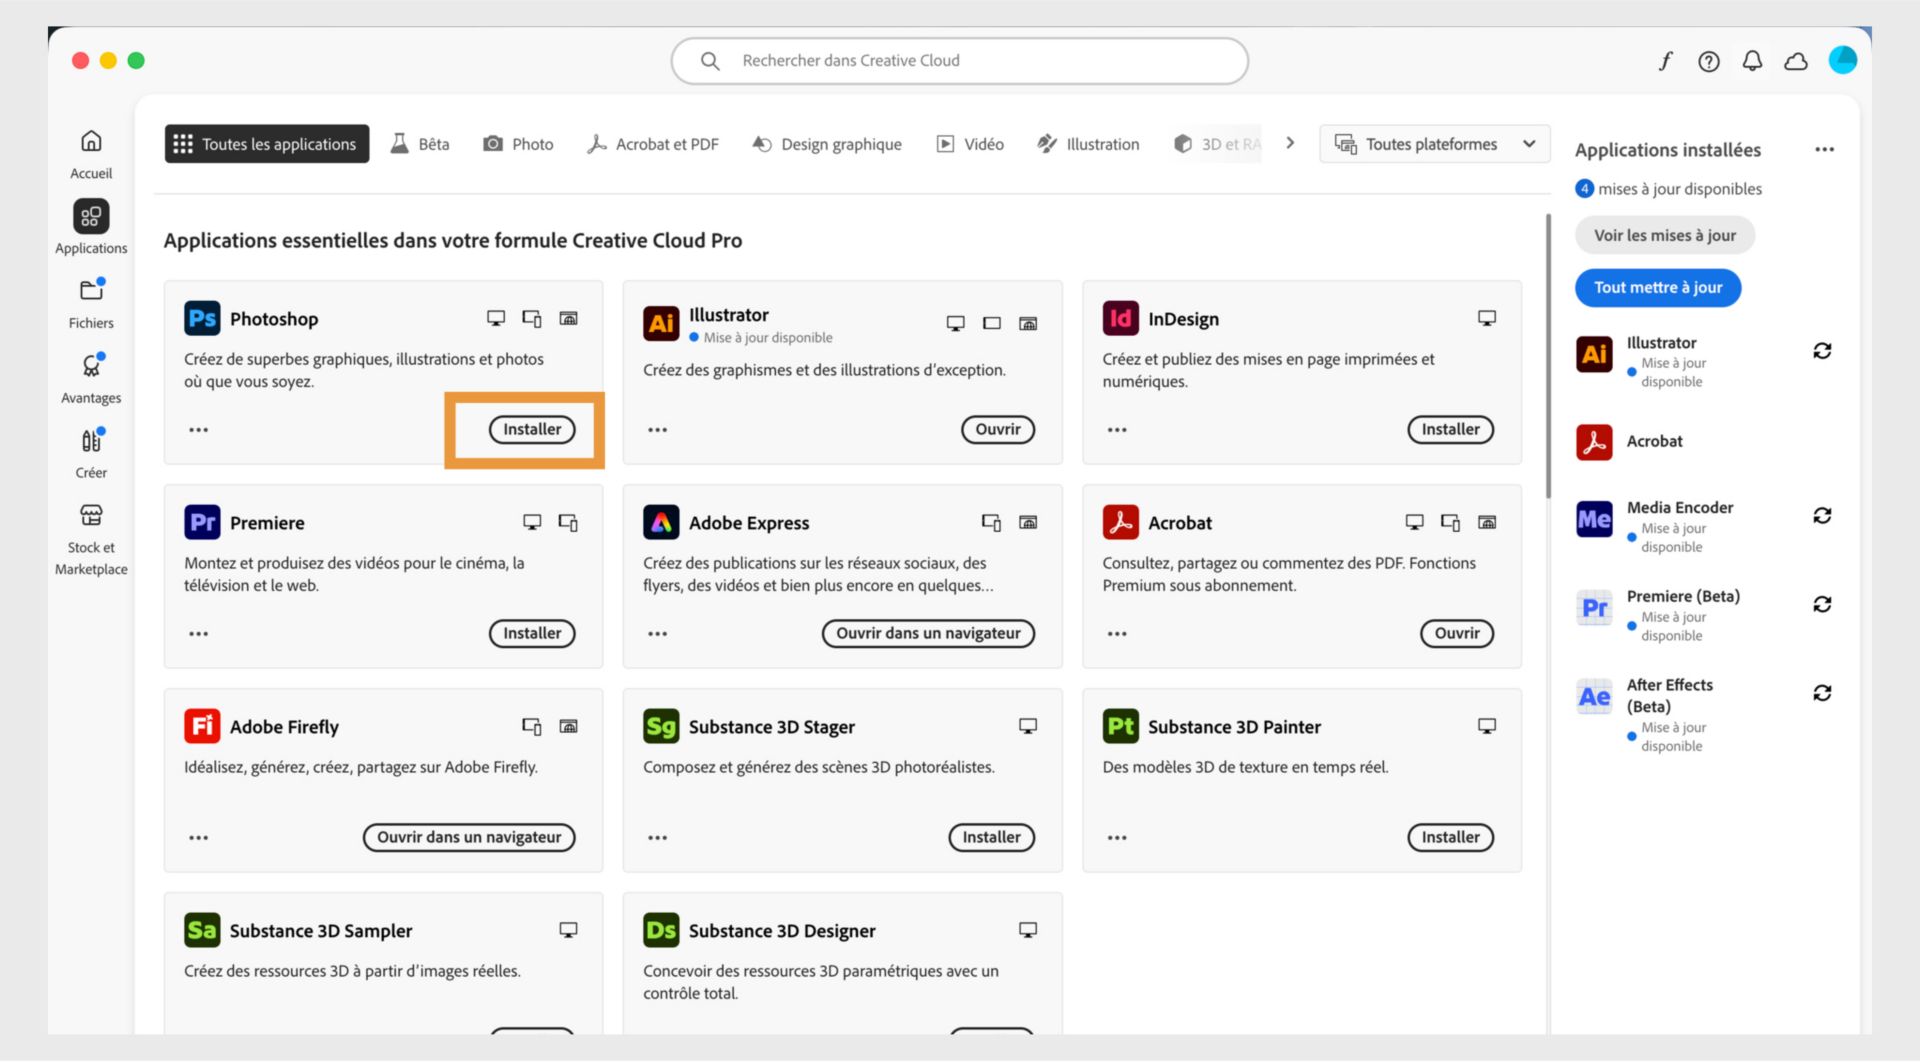1920x1062 pixels.
Task: Click the Illustrator card app icon
Action: 661,323
